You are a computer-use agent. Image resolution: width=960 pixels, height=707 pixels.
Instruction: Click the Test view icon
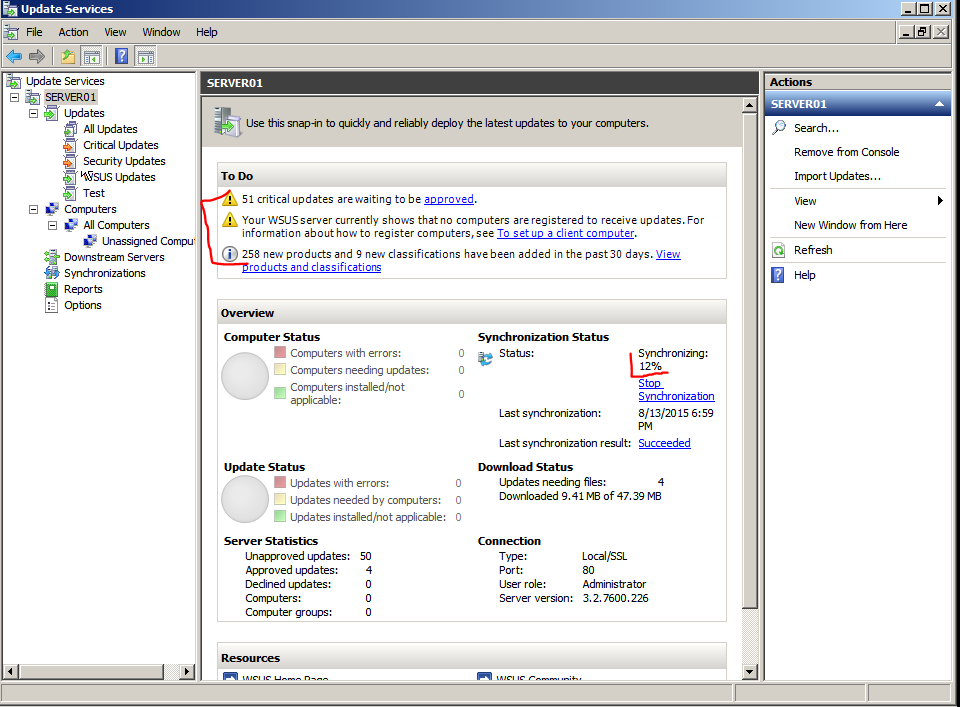click(71, 193)
